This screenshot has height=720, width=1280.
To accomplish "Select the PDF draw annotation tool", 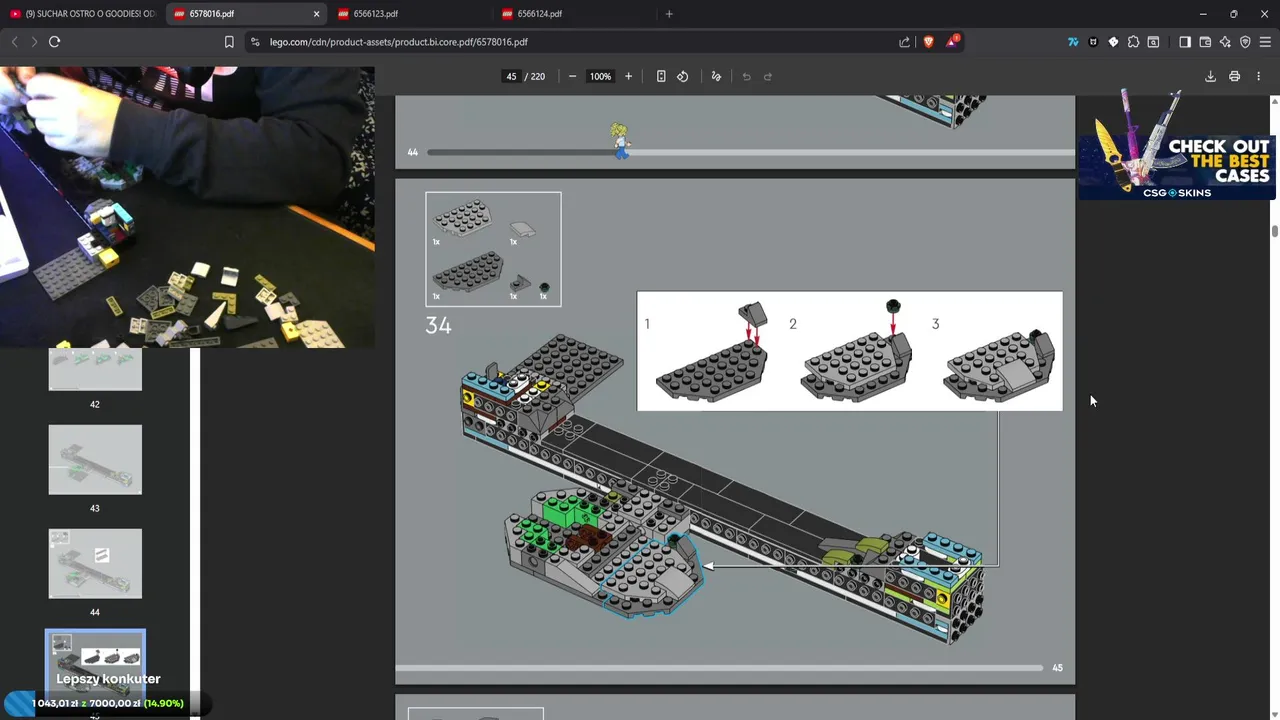I will (x=716, y=76).
